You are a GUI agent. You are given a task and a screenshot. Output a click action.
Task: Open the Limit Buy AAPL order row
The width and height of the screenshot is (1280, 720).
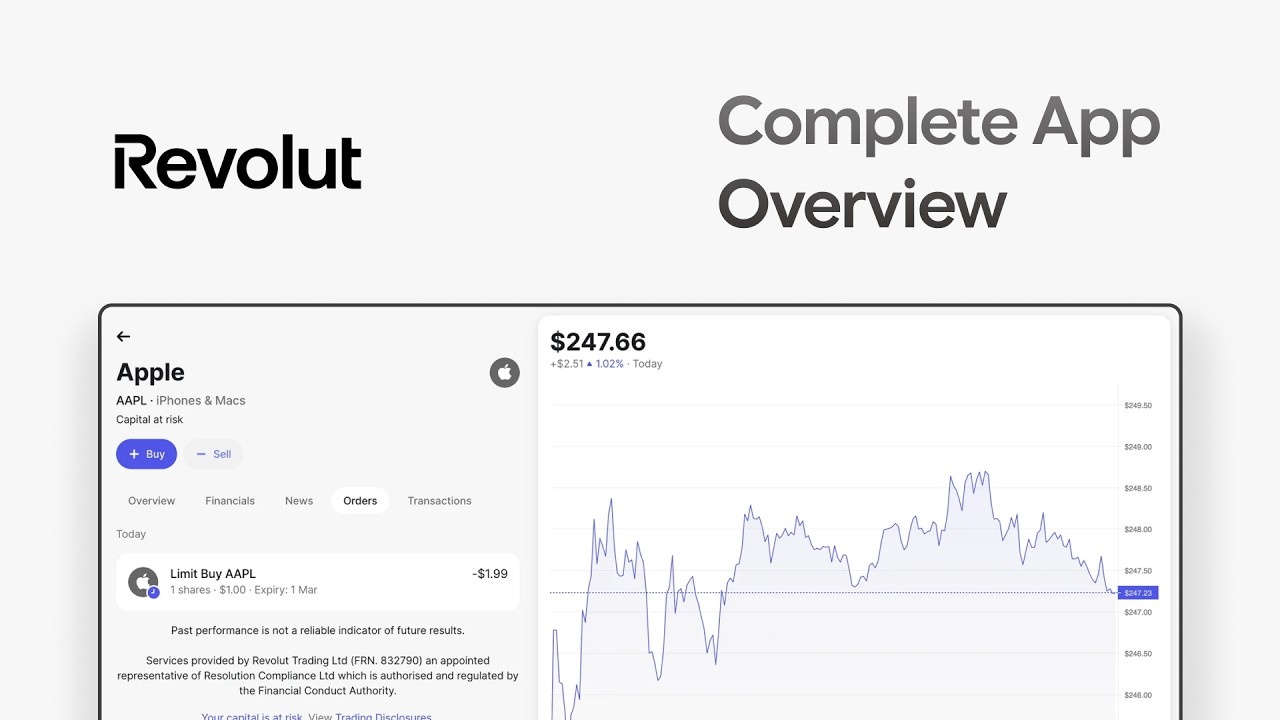[318, 582]
